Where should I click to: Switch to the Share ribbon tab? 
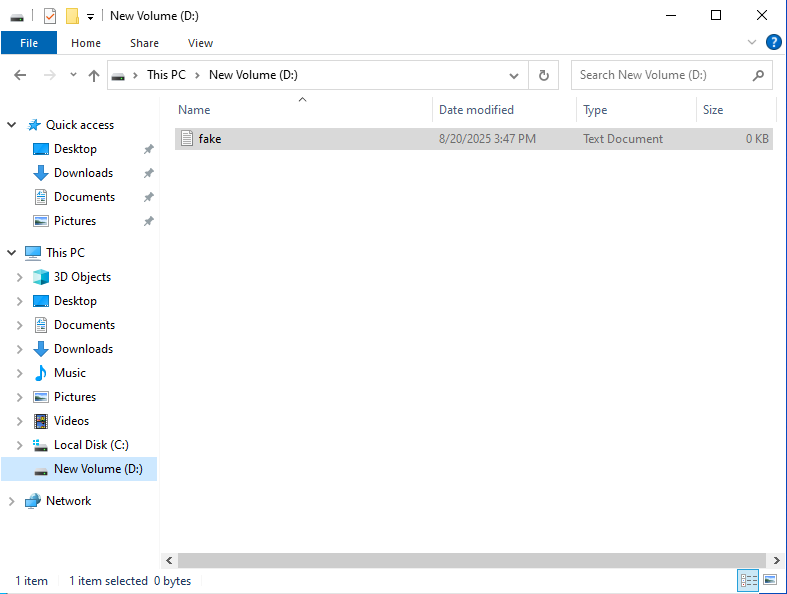tap(144, 43)
